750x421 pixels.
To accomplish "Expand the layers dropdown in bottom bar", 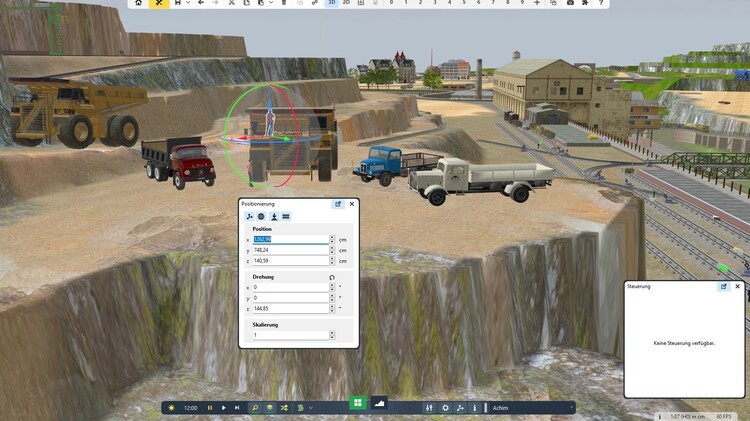I will pos(311,408).
